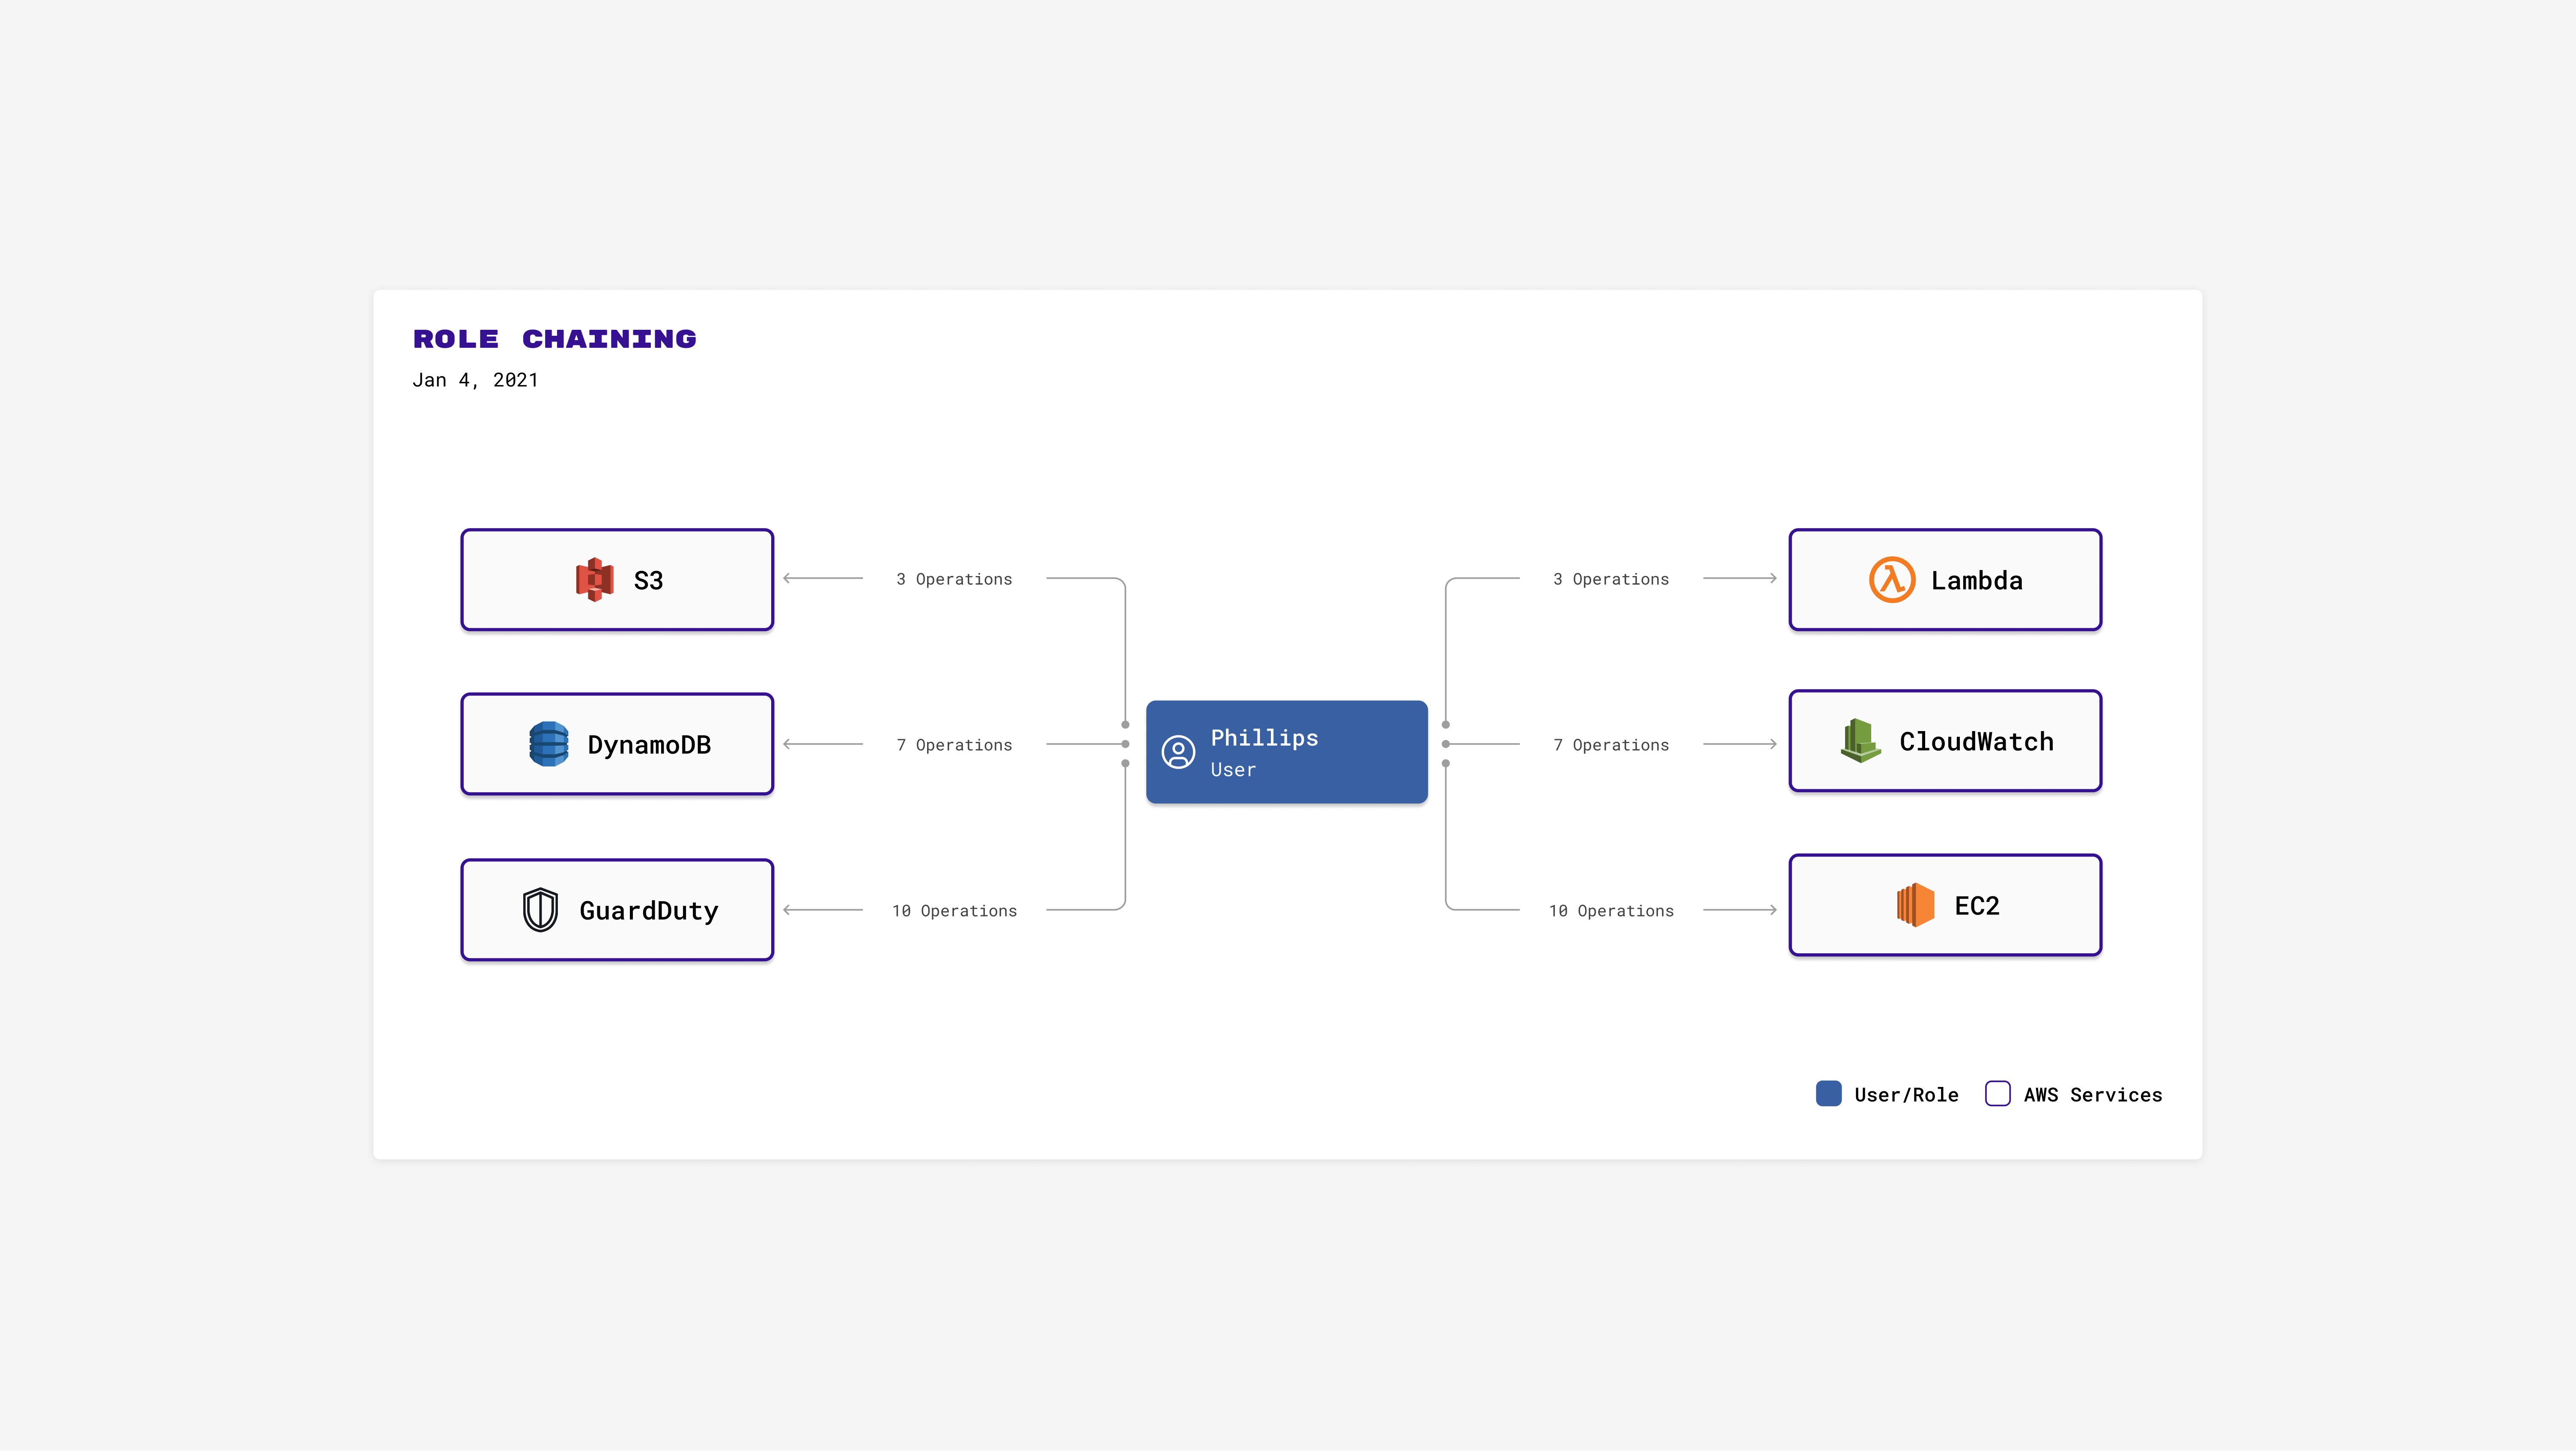Screen dimensions: 2576x1451
Task: Open the 10 Operations label to GuardDuty
Action: tap(954, 911)
